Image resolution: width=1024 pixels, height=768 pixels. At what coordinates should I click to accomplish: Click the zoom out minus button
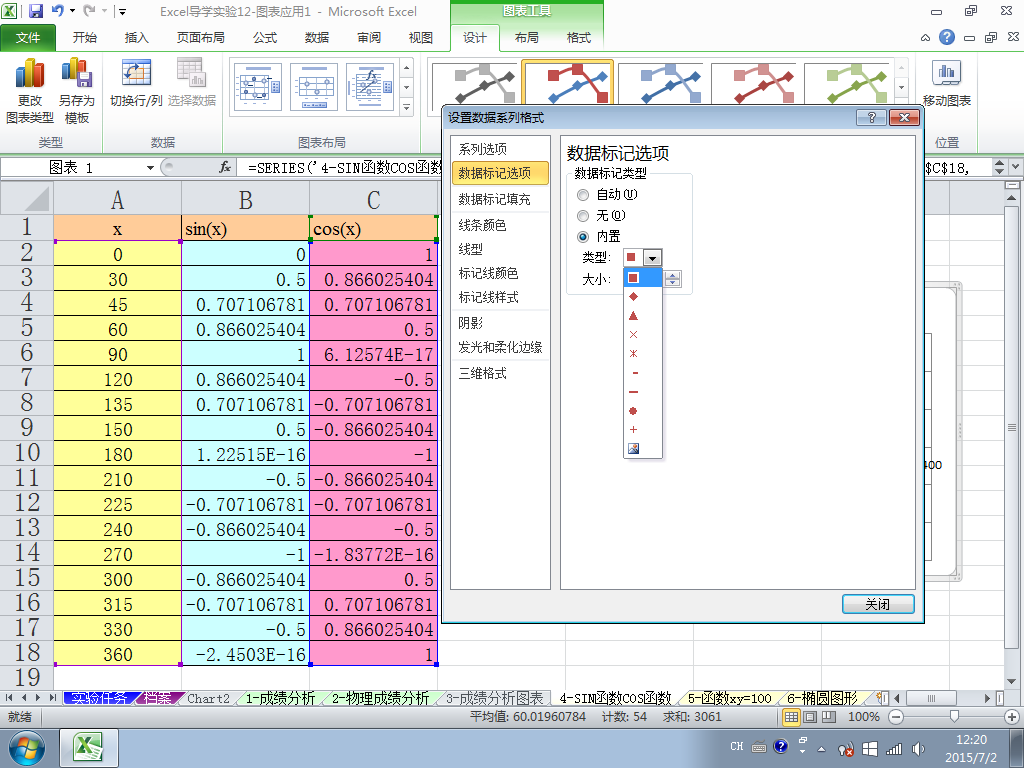click(896, 717)
